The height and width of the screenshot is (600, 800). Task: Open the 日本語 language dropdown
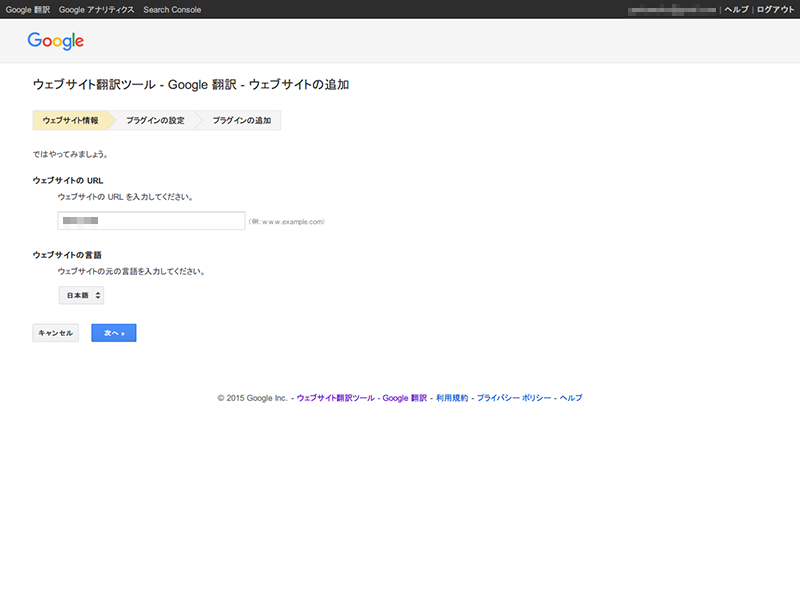coord(81,295)
